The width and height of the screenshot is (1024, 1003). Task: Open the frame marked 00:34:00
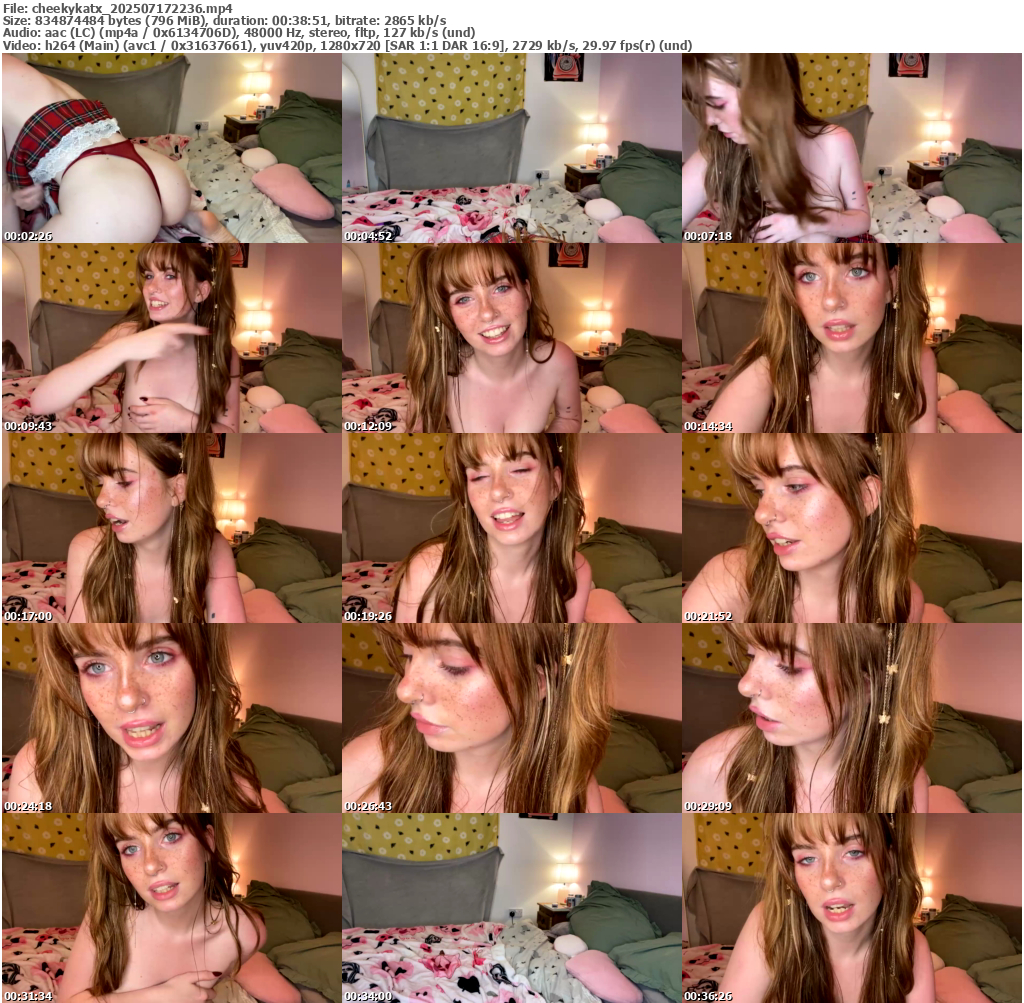(x=511, y=908)
